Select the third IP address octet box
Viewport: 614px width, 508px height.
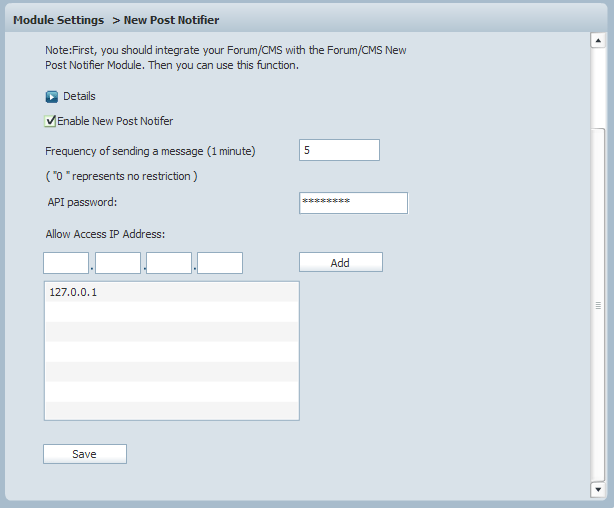click(169, 263)
